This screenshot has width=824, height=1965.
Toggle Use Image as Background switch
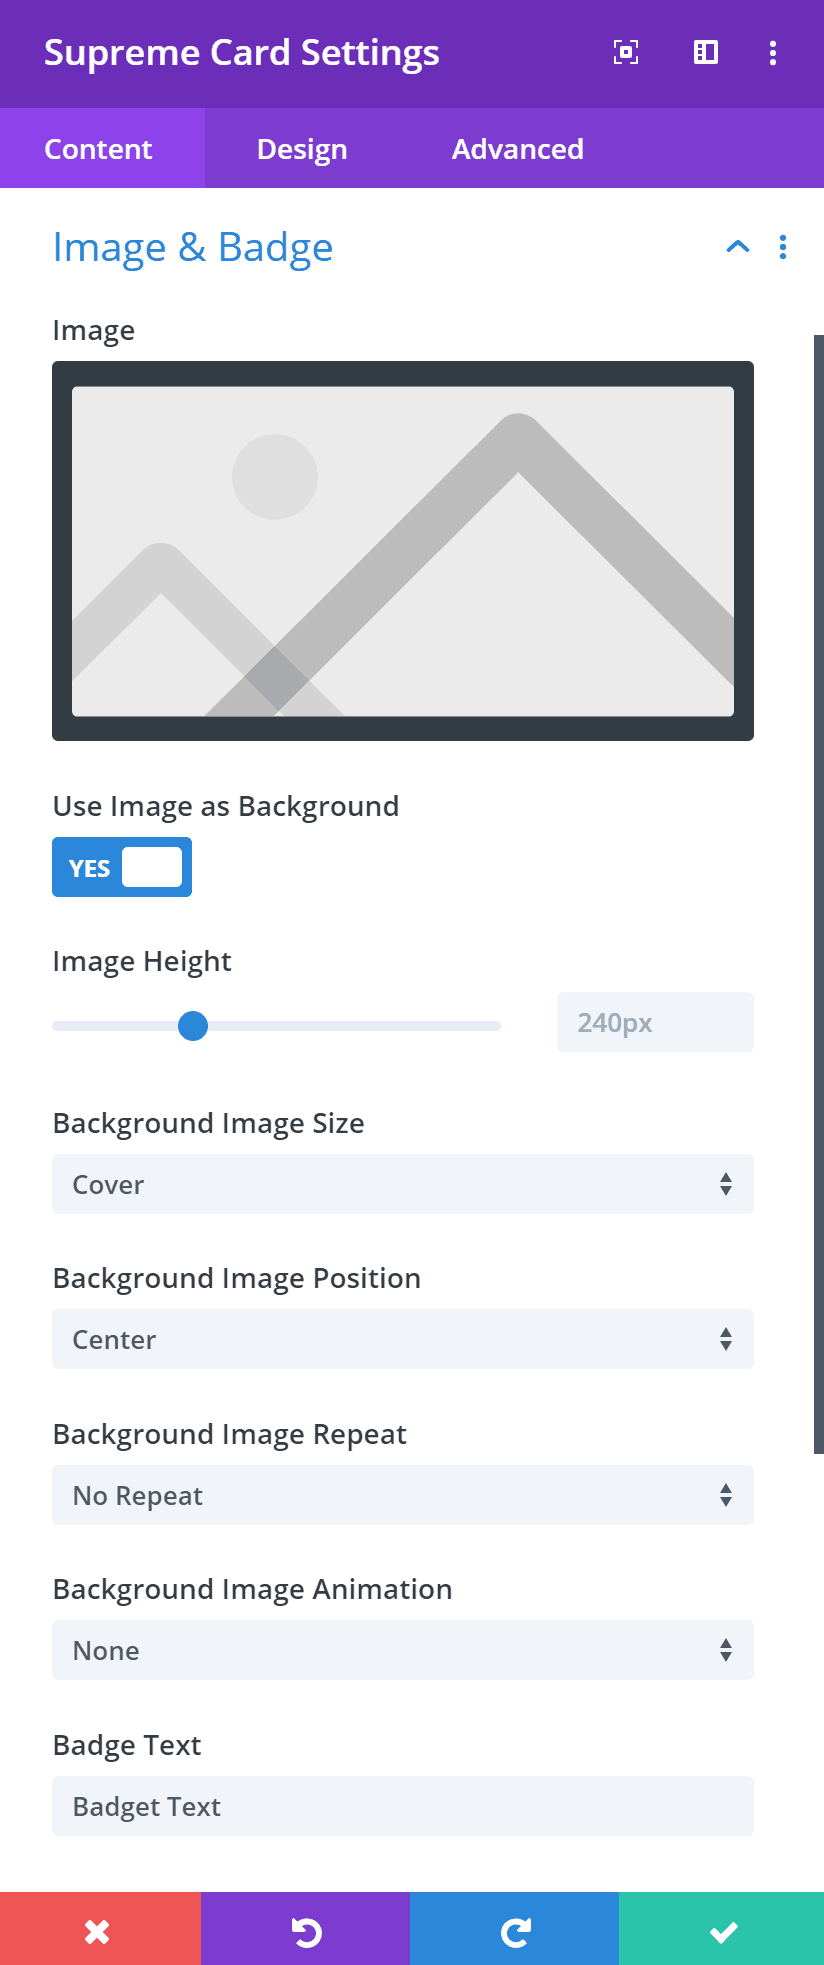(x=122, y=867)
